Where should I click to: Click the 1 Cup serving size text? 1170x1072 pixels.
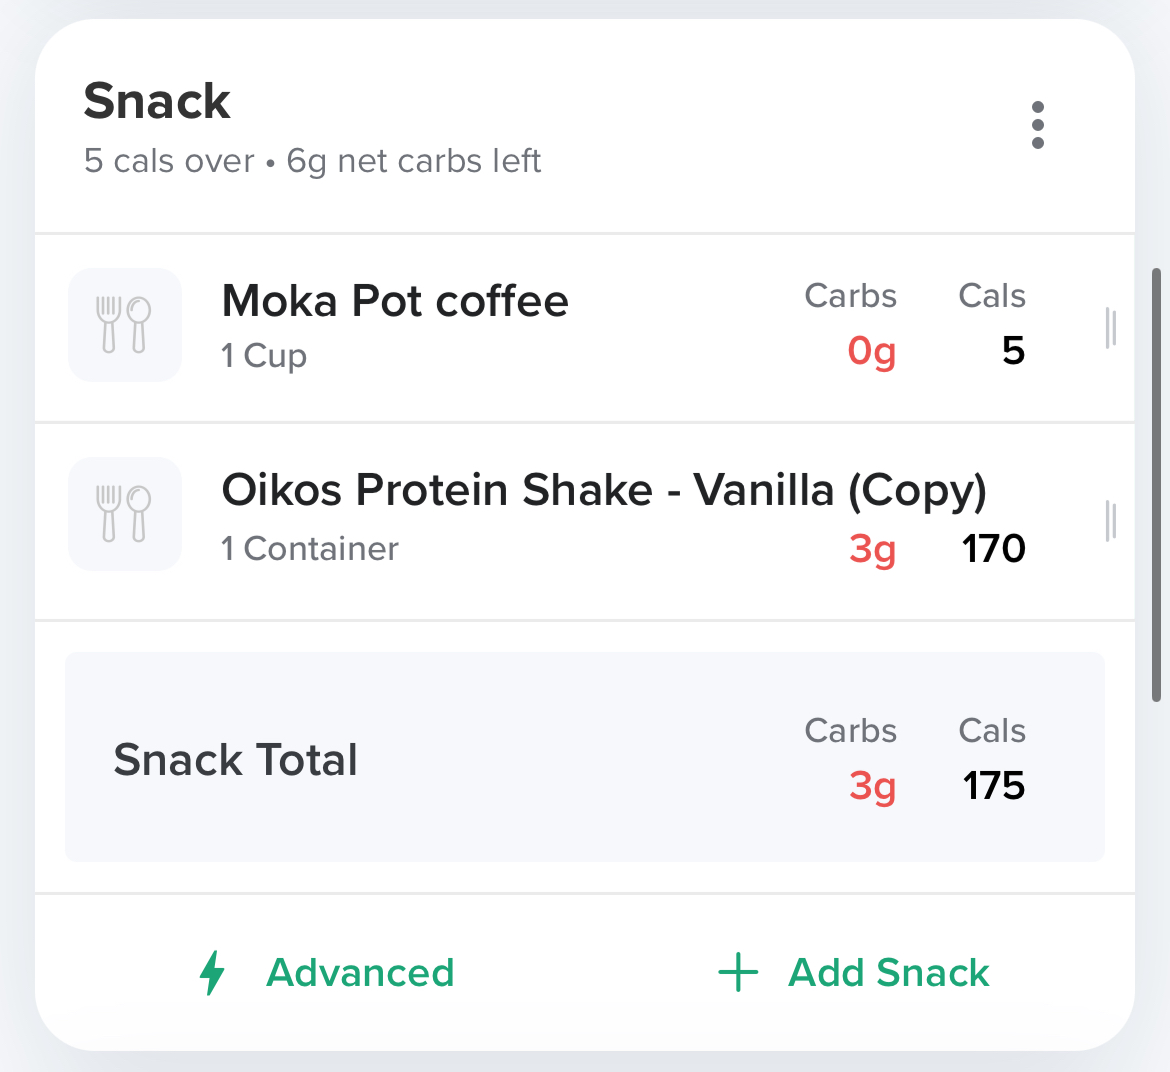pos(264,356)
